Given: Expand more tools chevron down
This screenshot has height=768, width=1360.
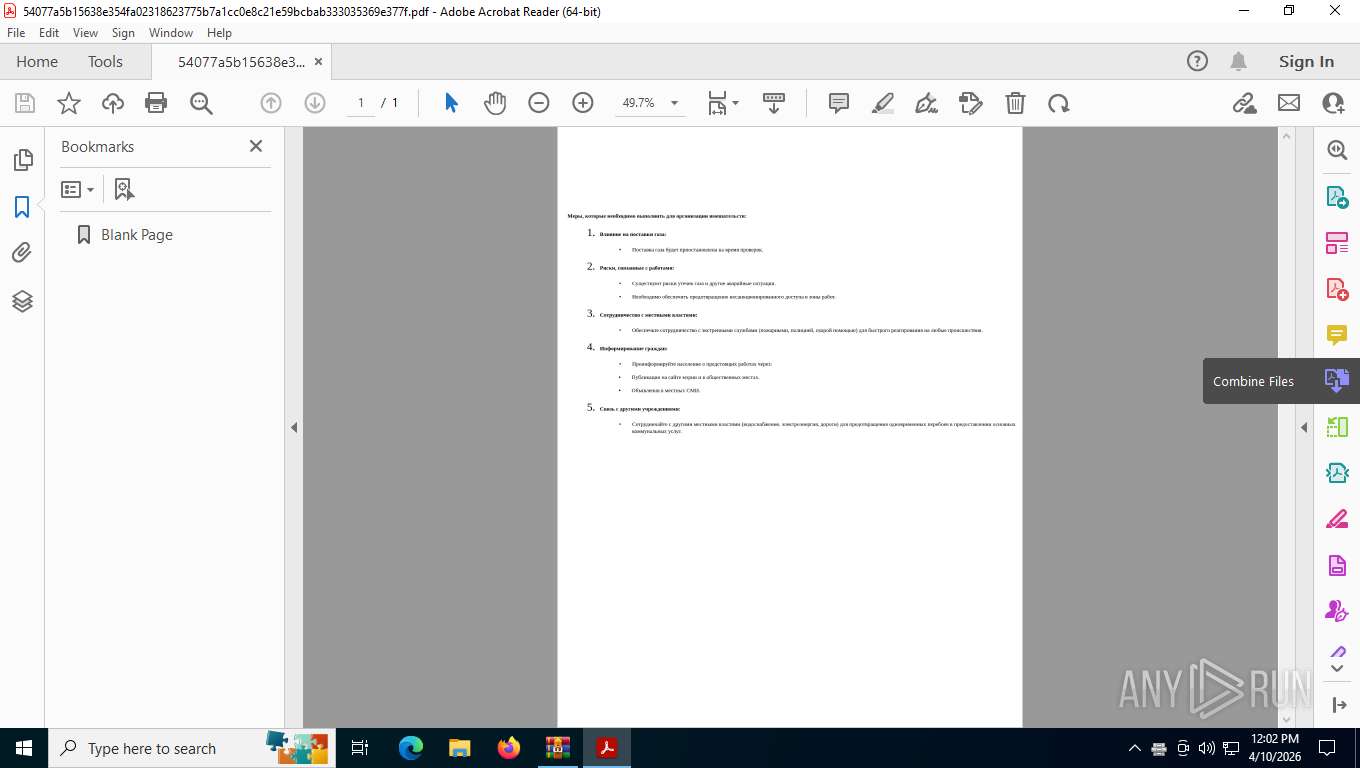Looking at the screenshot, I should (1337, 668).
